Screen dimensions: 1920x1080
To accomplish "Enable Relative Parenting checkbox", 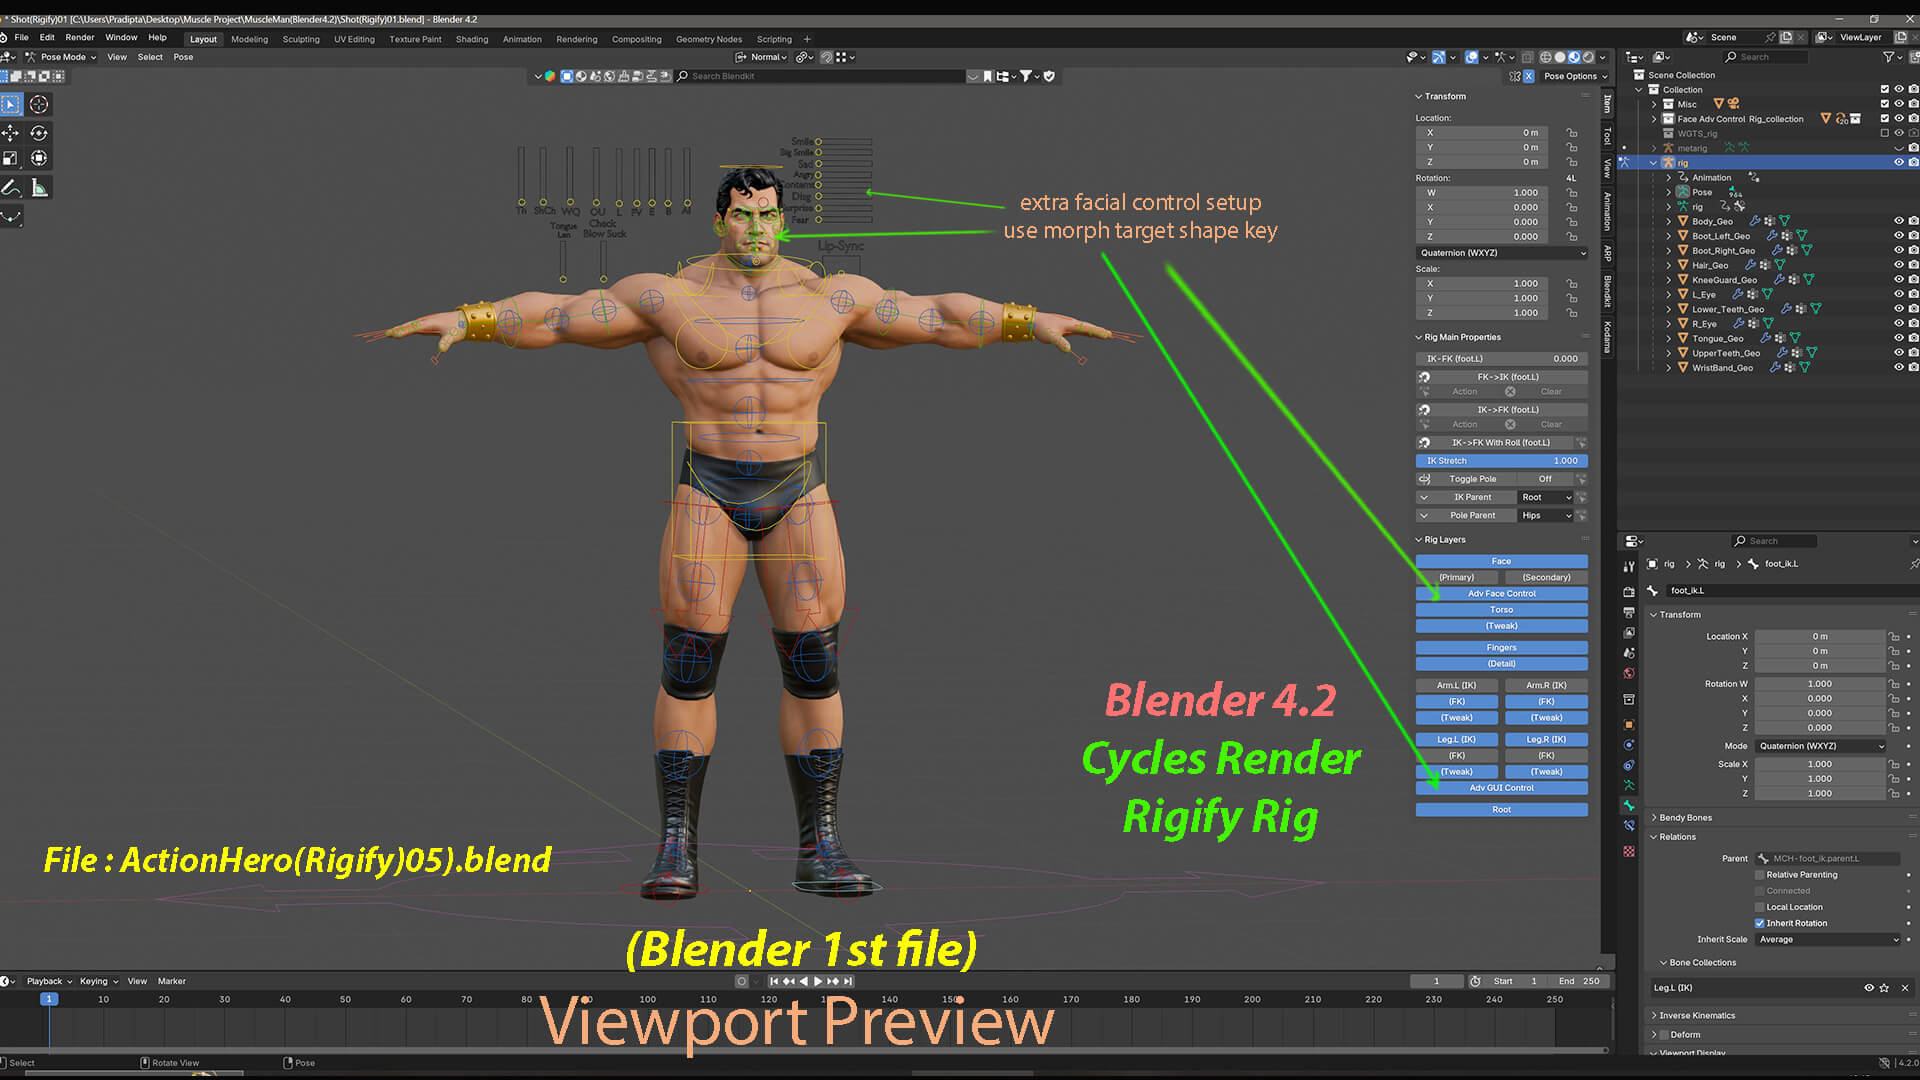I will pyautogui.click(x=1760, y=875).
